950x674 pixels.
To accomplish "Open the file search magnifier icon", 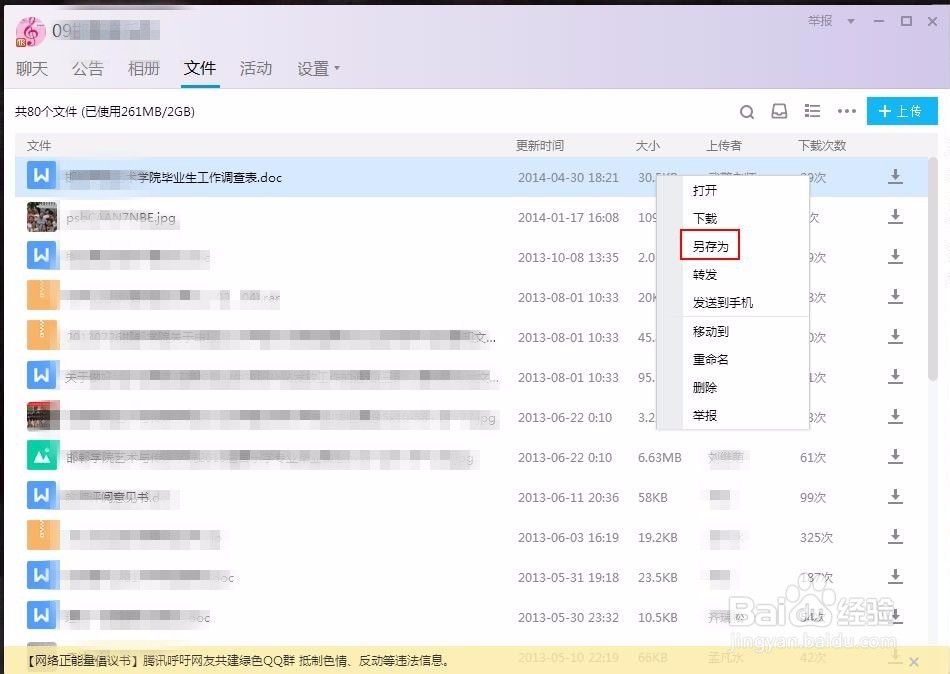I will click(746, 111).
